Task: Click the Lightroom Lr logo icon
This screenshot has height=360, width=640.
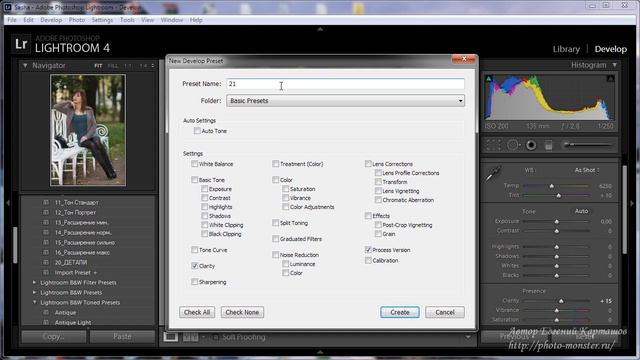Action: pos(21,44)
